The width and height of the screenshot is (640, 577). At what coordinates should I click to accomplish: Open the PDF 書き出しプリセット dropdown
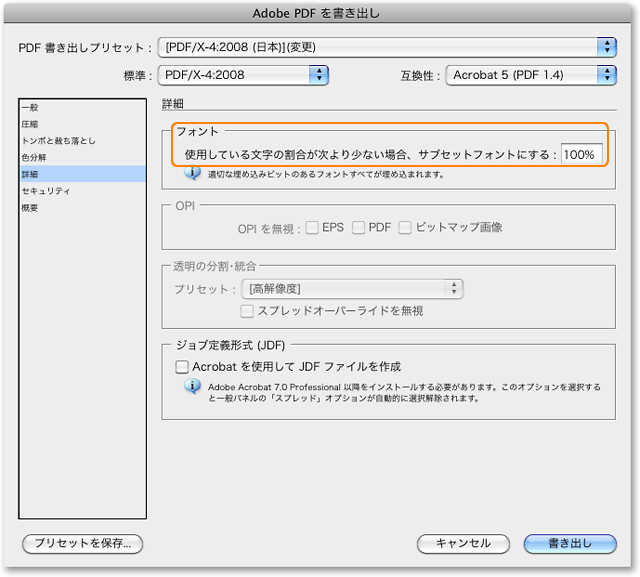click(x=388, y=47)
